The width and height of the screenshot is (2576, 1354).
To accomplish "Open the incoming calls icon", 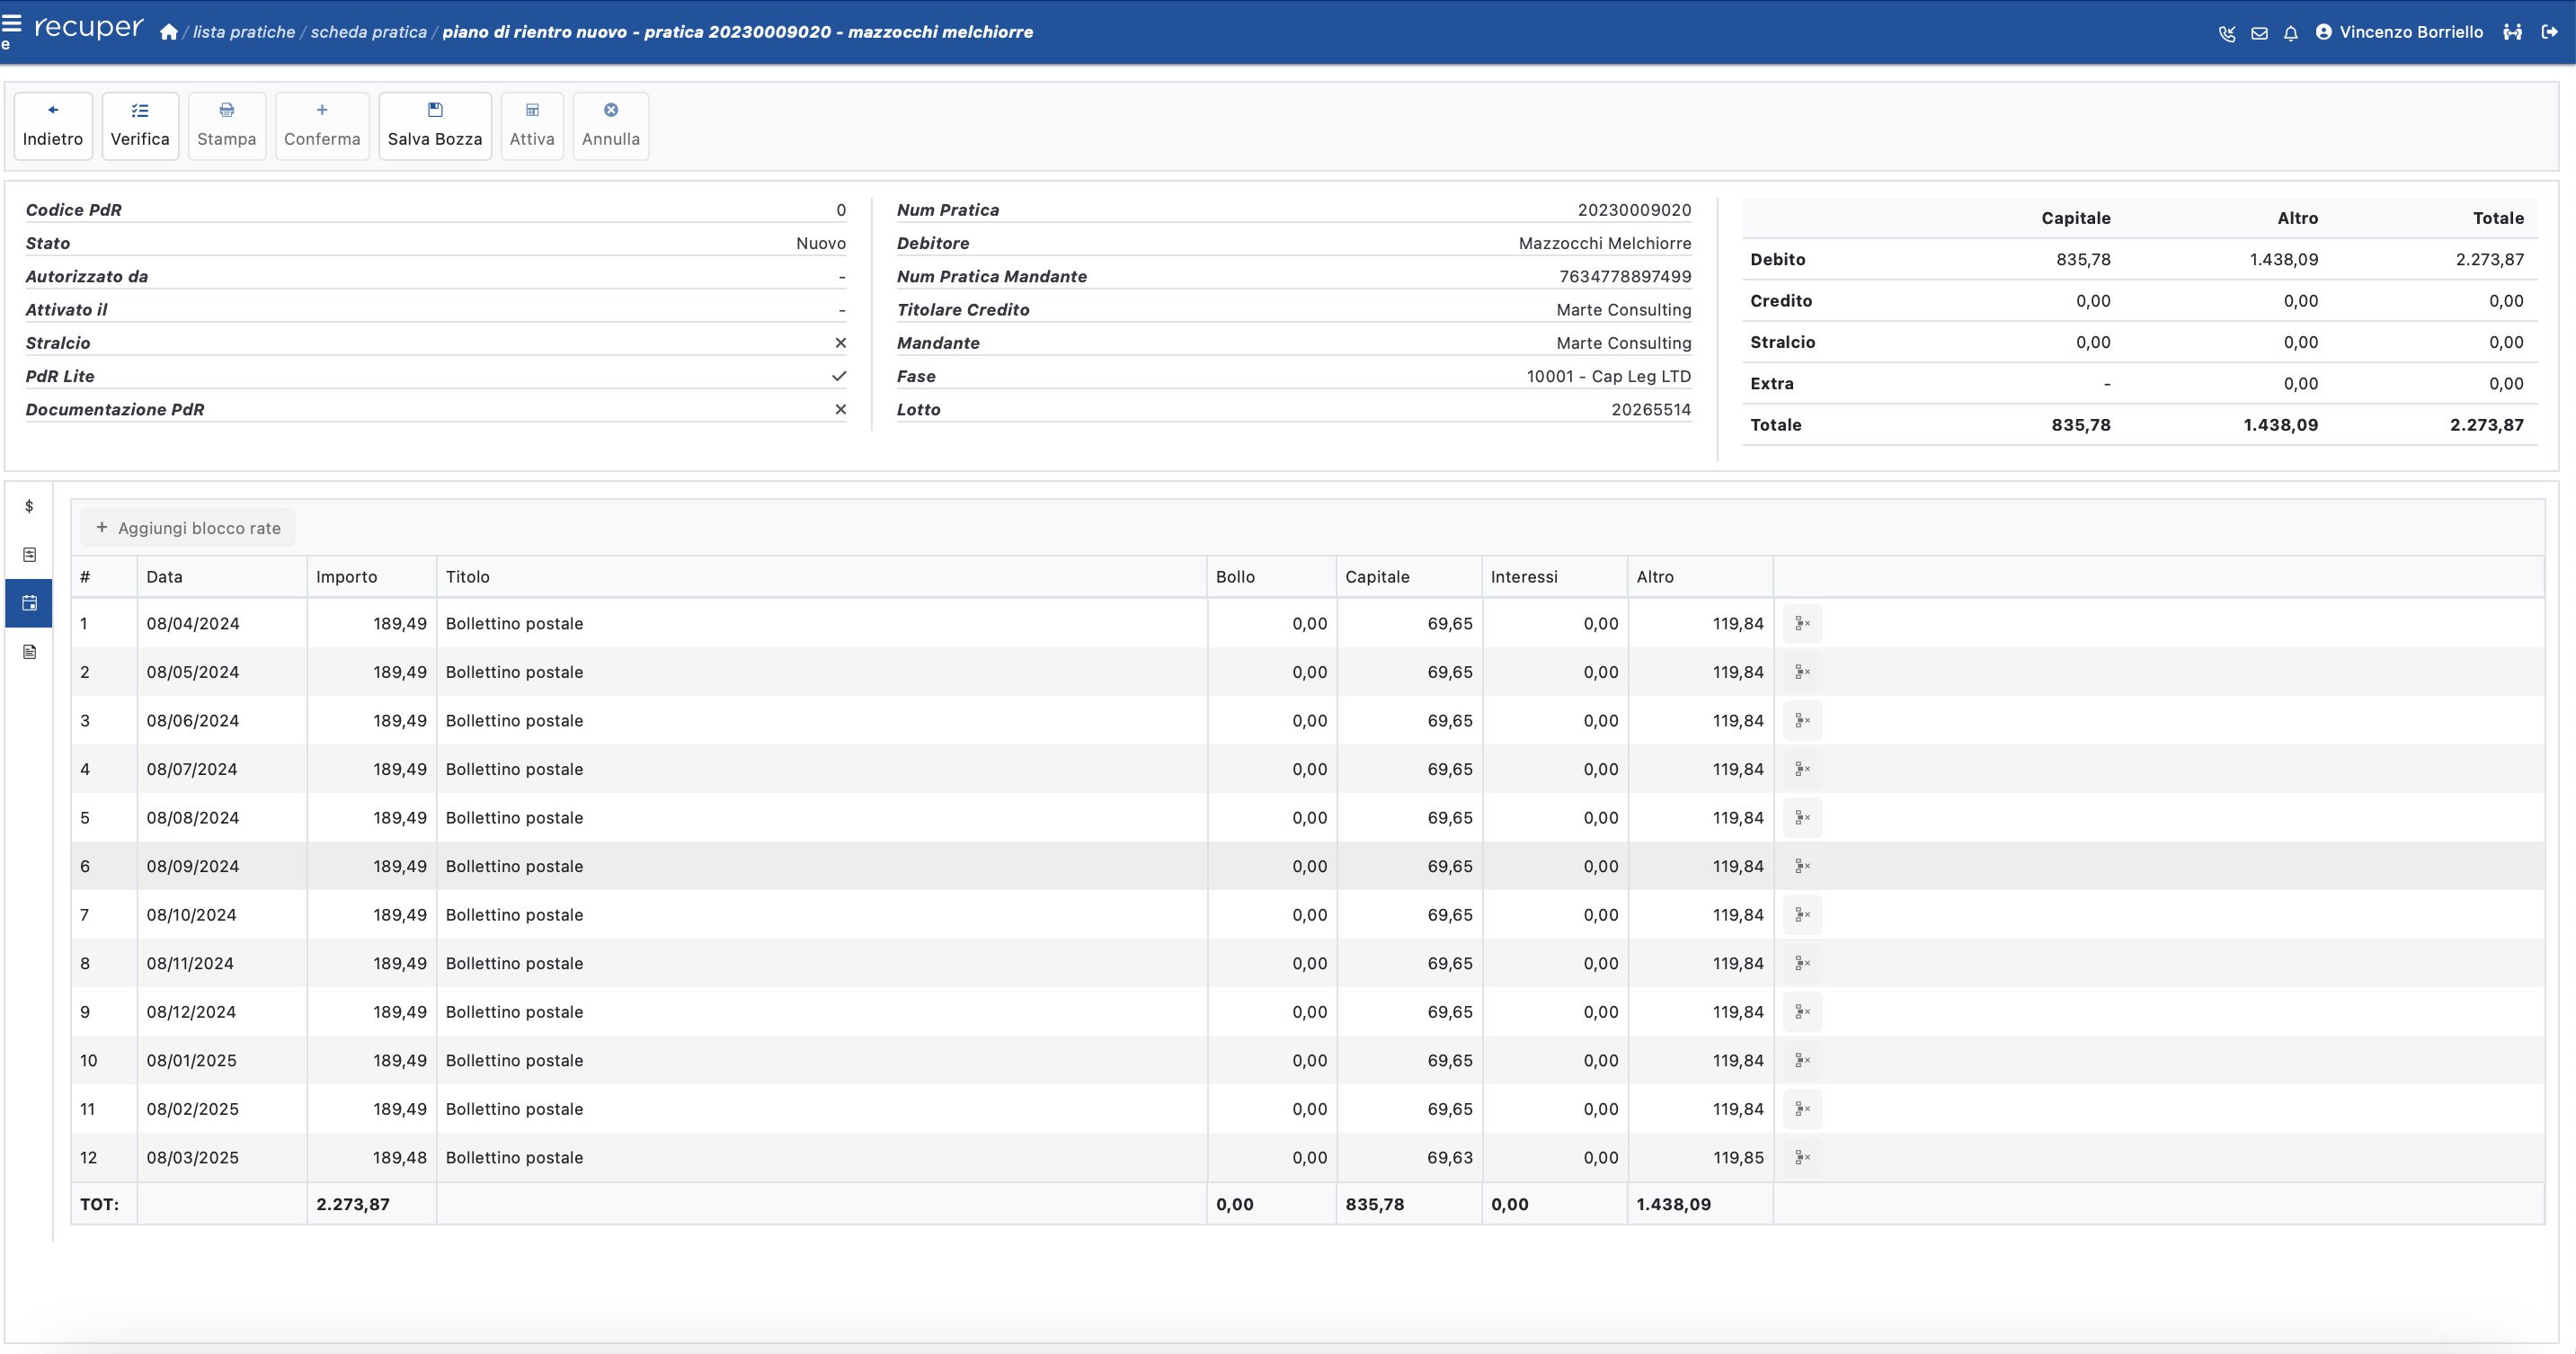I will (2226, 33).
